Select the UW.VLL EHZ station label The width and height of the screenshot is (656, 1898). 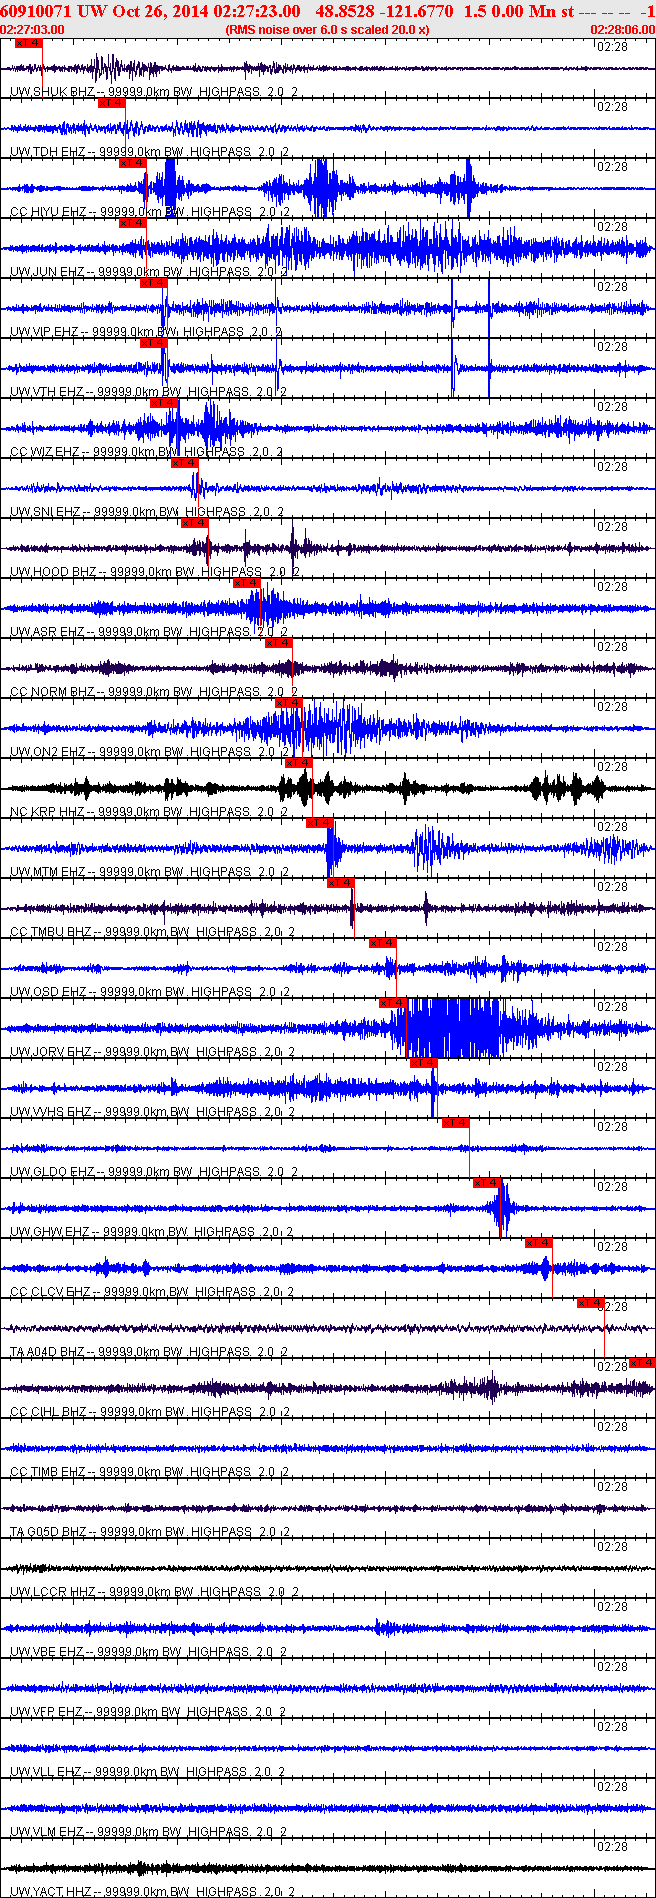coord(48,1772)
